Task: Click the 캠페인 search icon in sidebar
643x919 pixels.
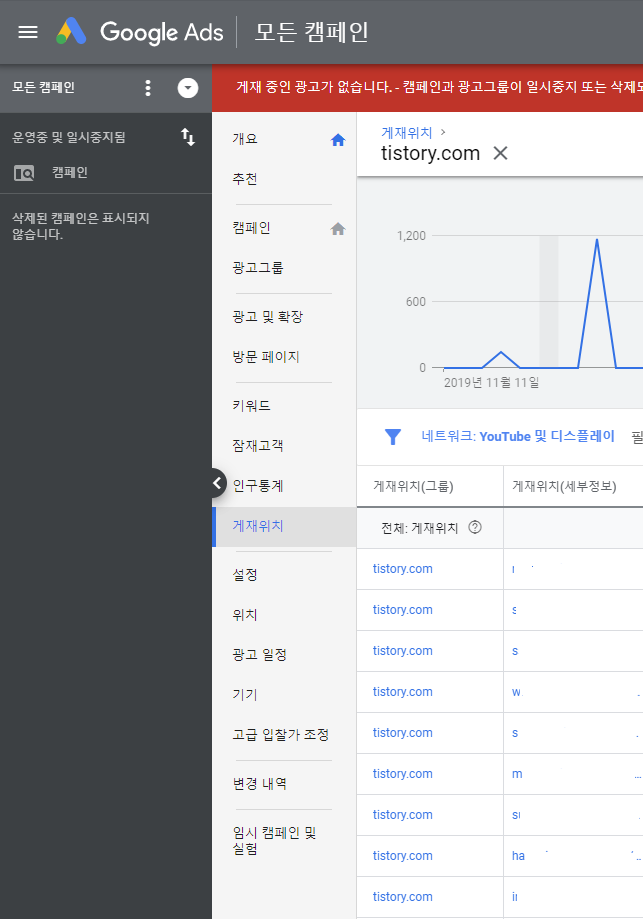Action: 24,173
